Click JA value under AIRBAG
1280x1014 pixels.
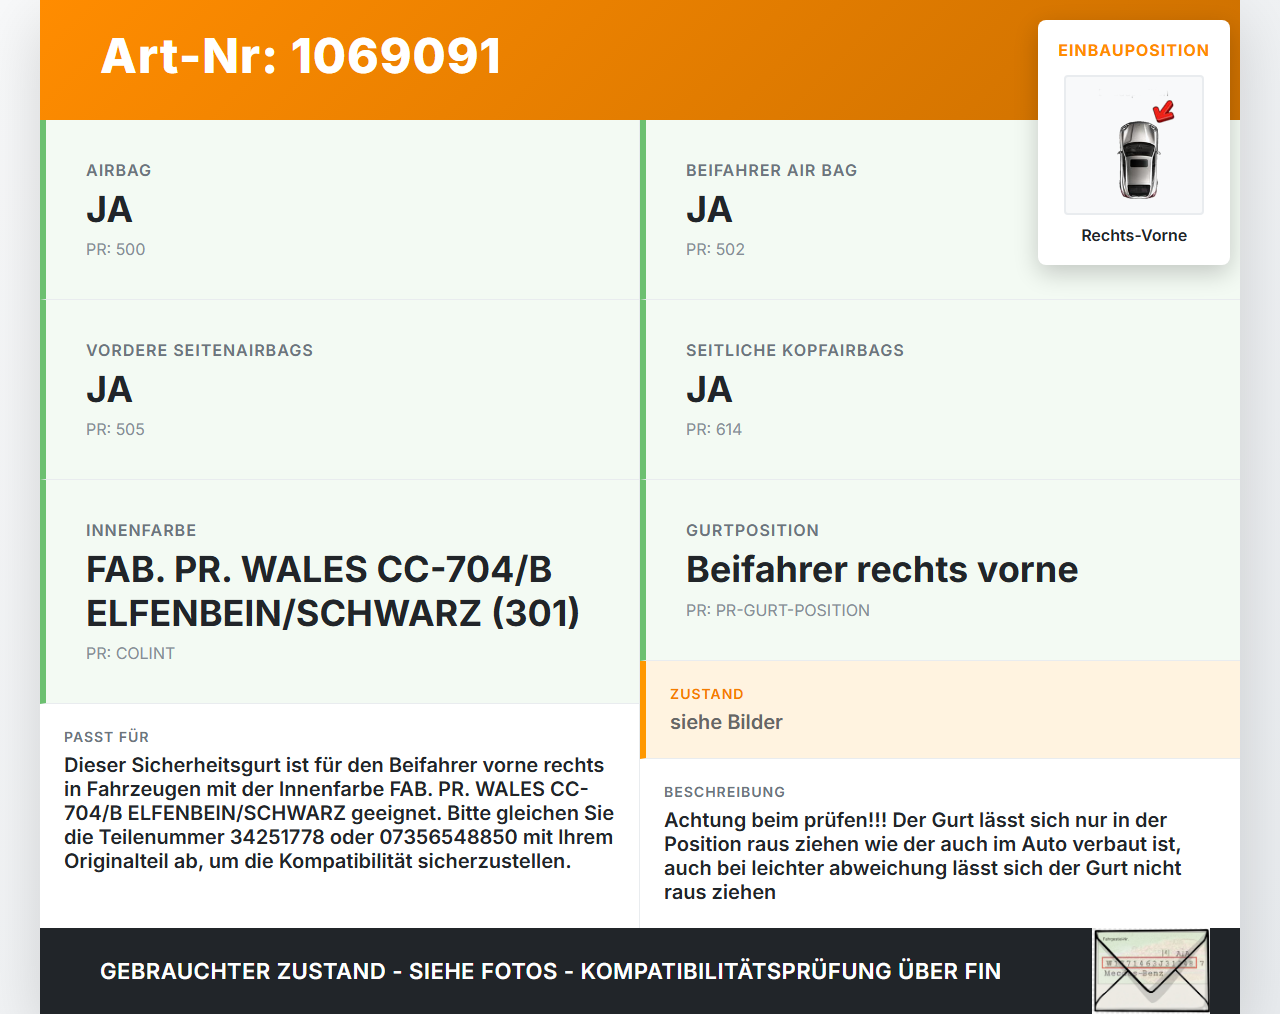(109, 210)
